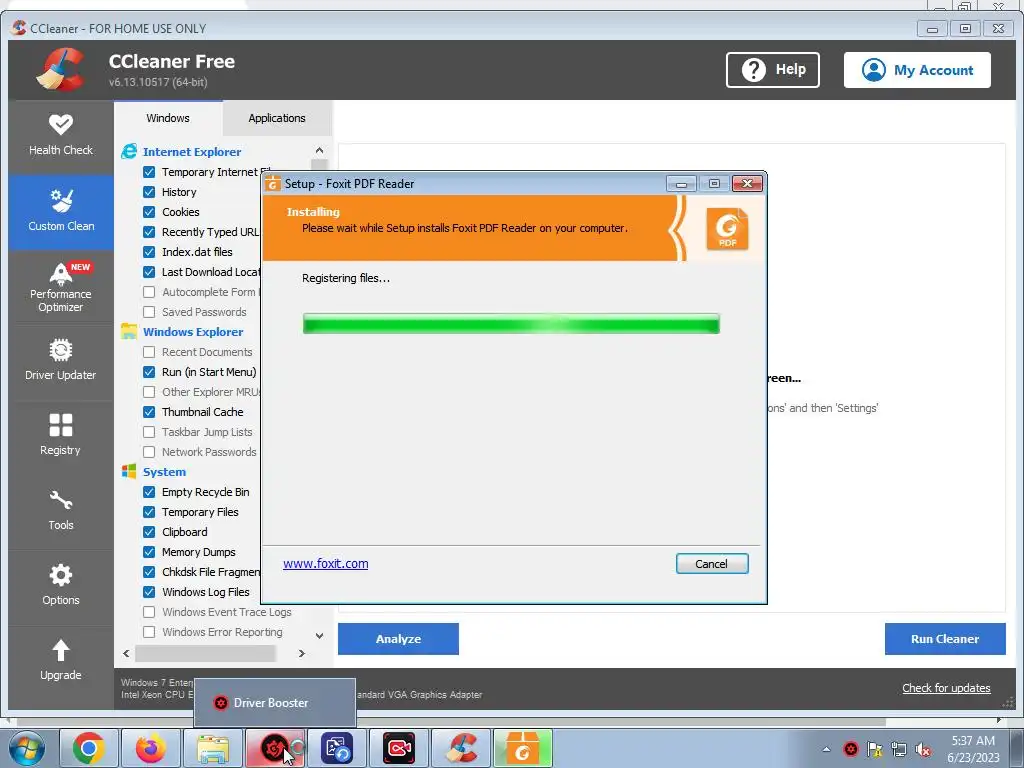Click the taskbar clock and date
Viewport: 1024px width, 768px height.
[x=973, y=749]
